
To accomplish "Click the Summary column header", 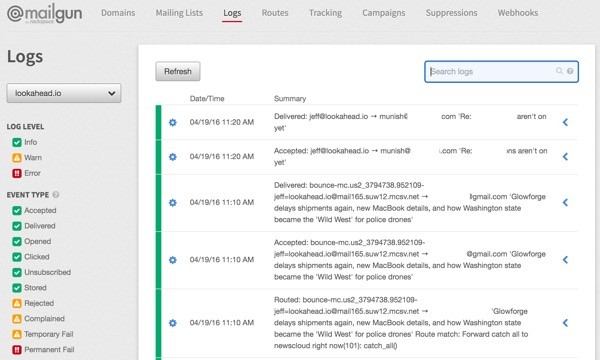I will [x=290, y=99].
